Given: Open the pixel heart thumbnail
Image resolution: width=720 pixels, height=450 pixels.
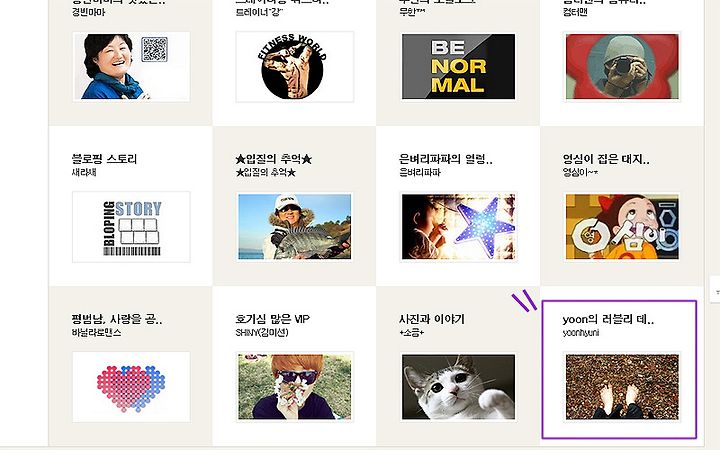Looking at the screenshot, I should [x=131, y=387].
